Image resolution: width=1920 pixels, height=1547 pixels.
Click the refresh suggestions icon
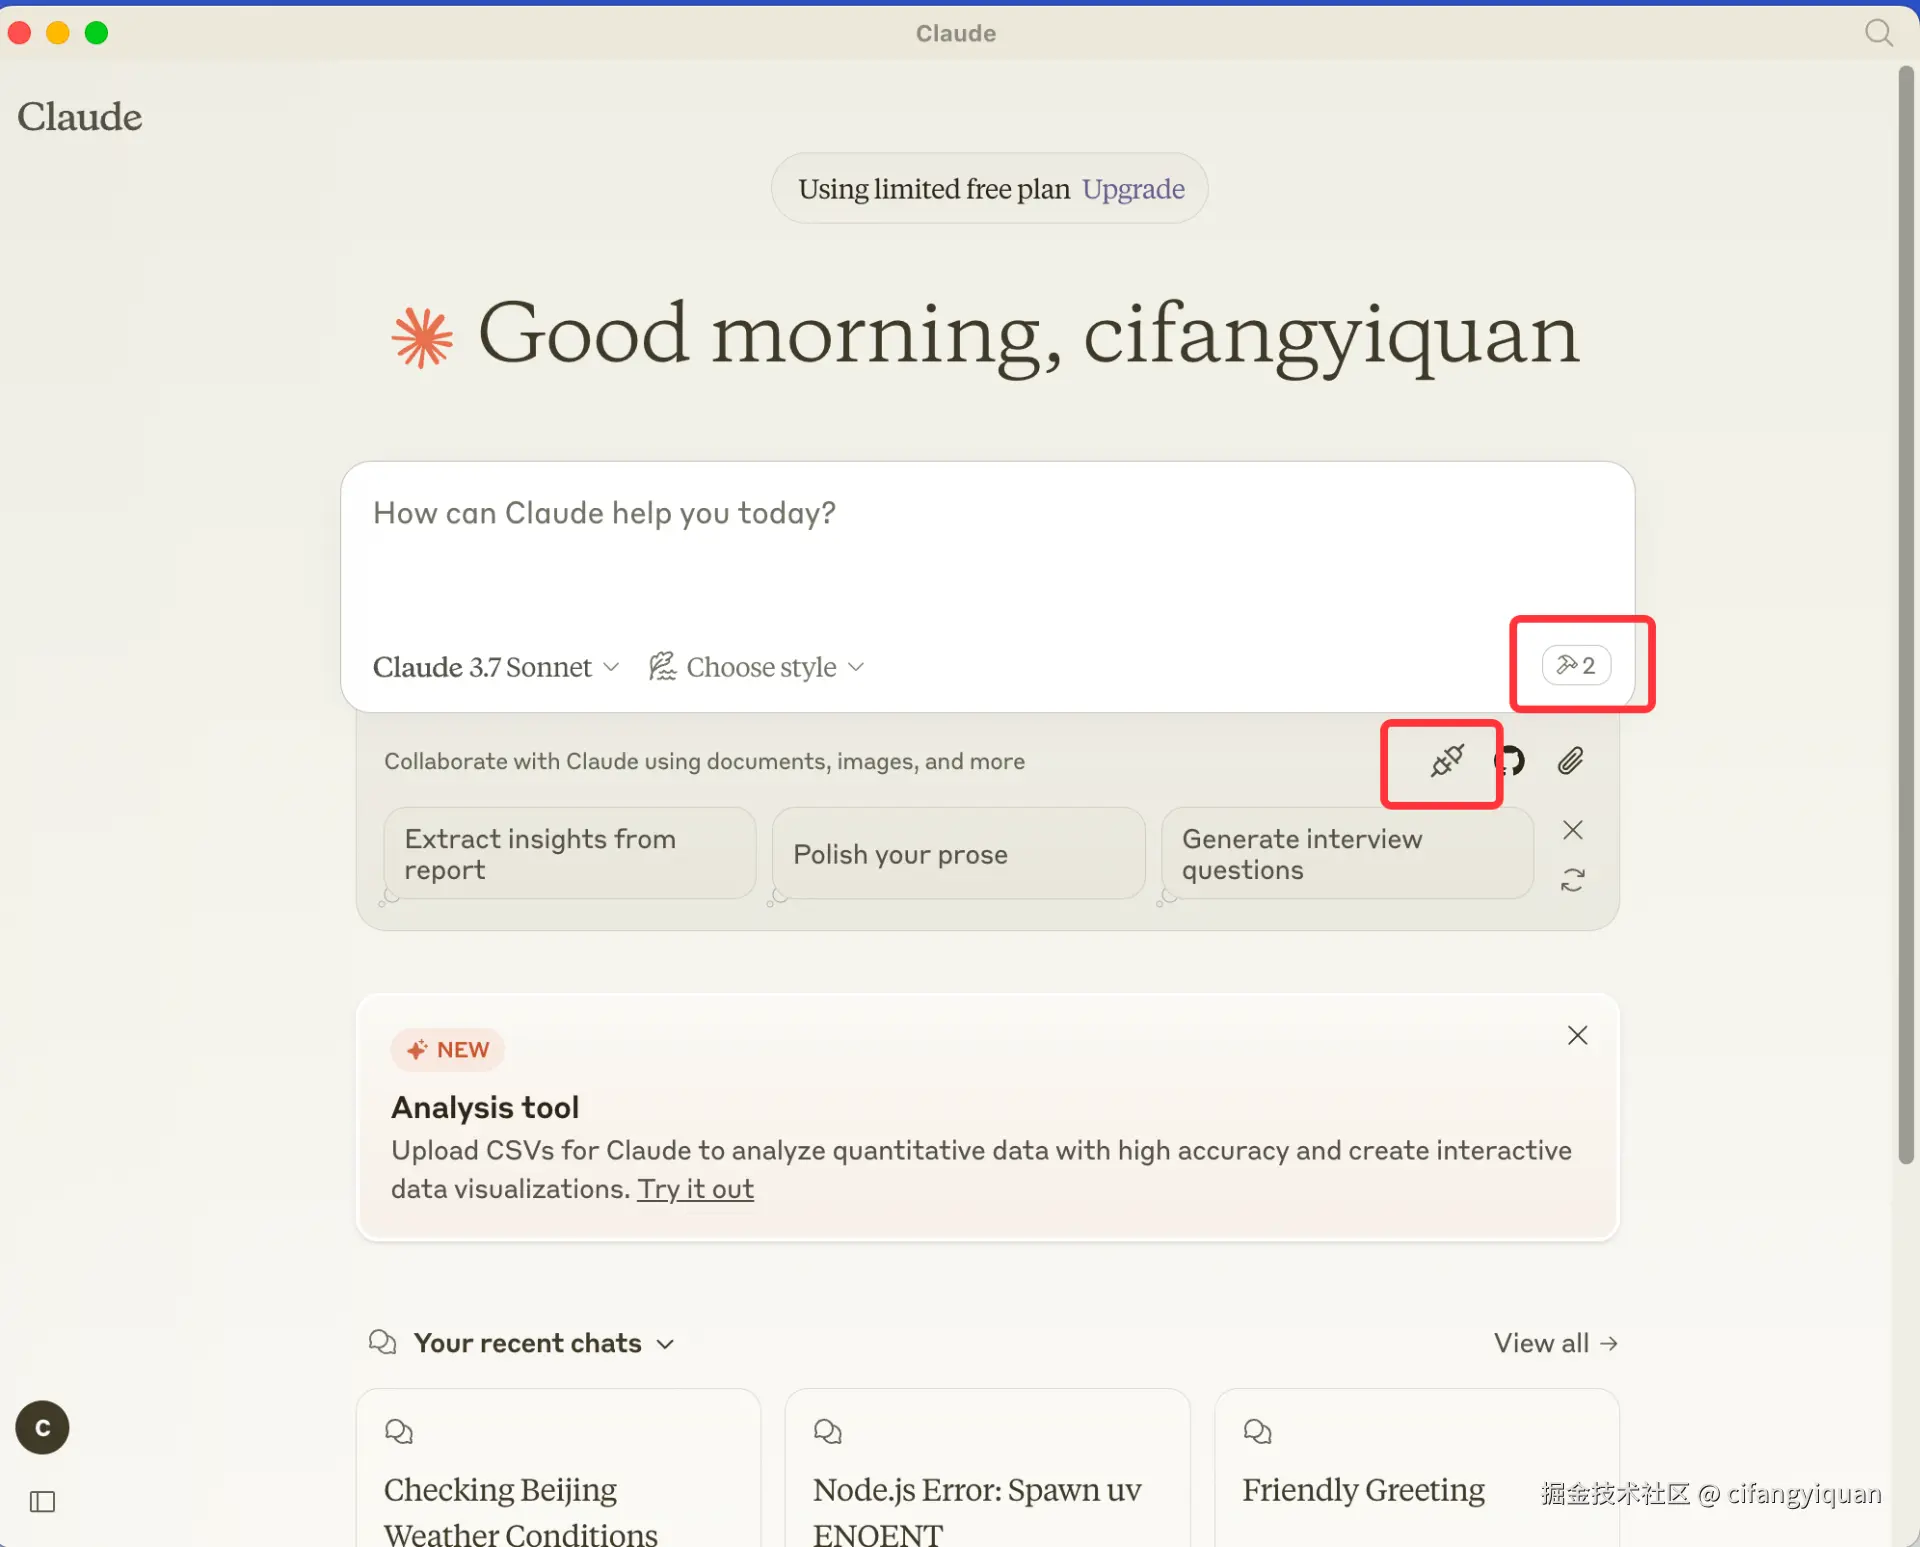(x=1572, y=880)
